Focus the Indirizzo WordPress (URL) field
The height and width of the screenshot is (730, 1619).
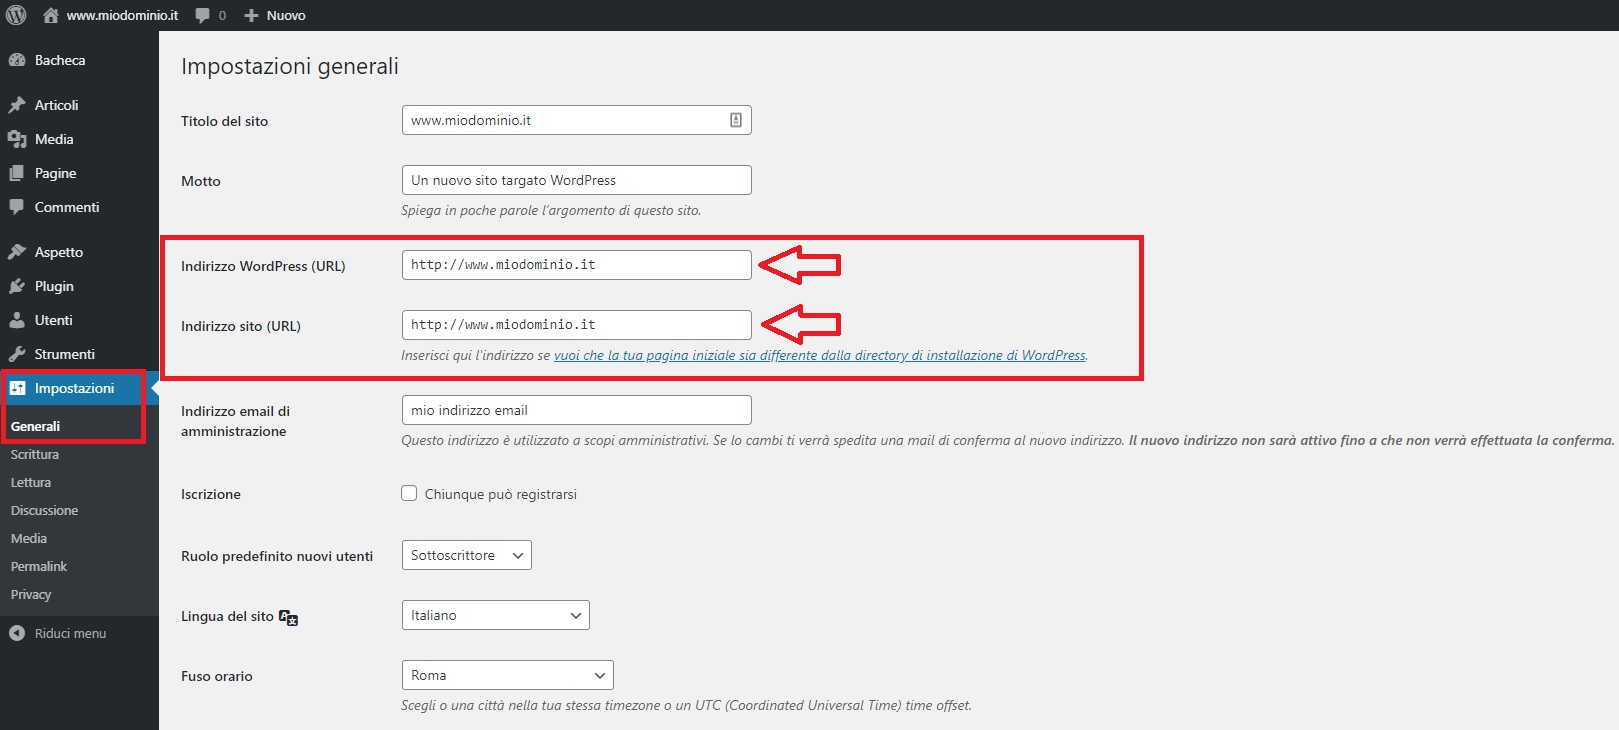point(576,265)
